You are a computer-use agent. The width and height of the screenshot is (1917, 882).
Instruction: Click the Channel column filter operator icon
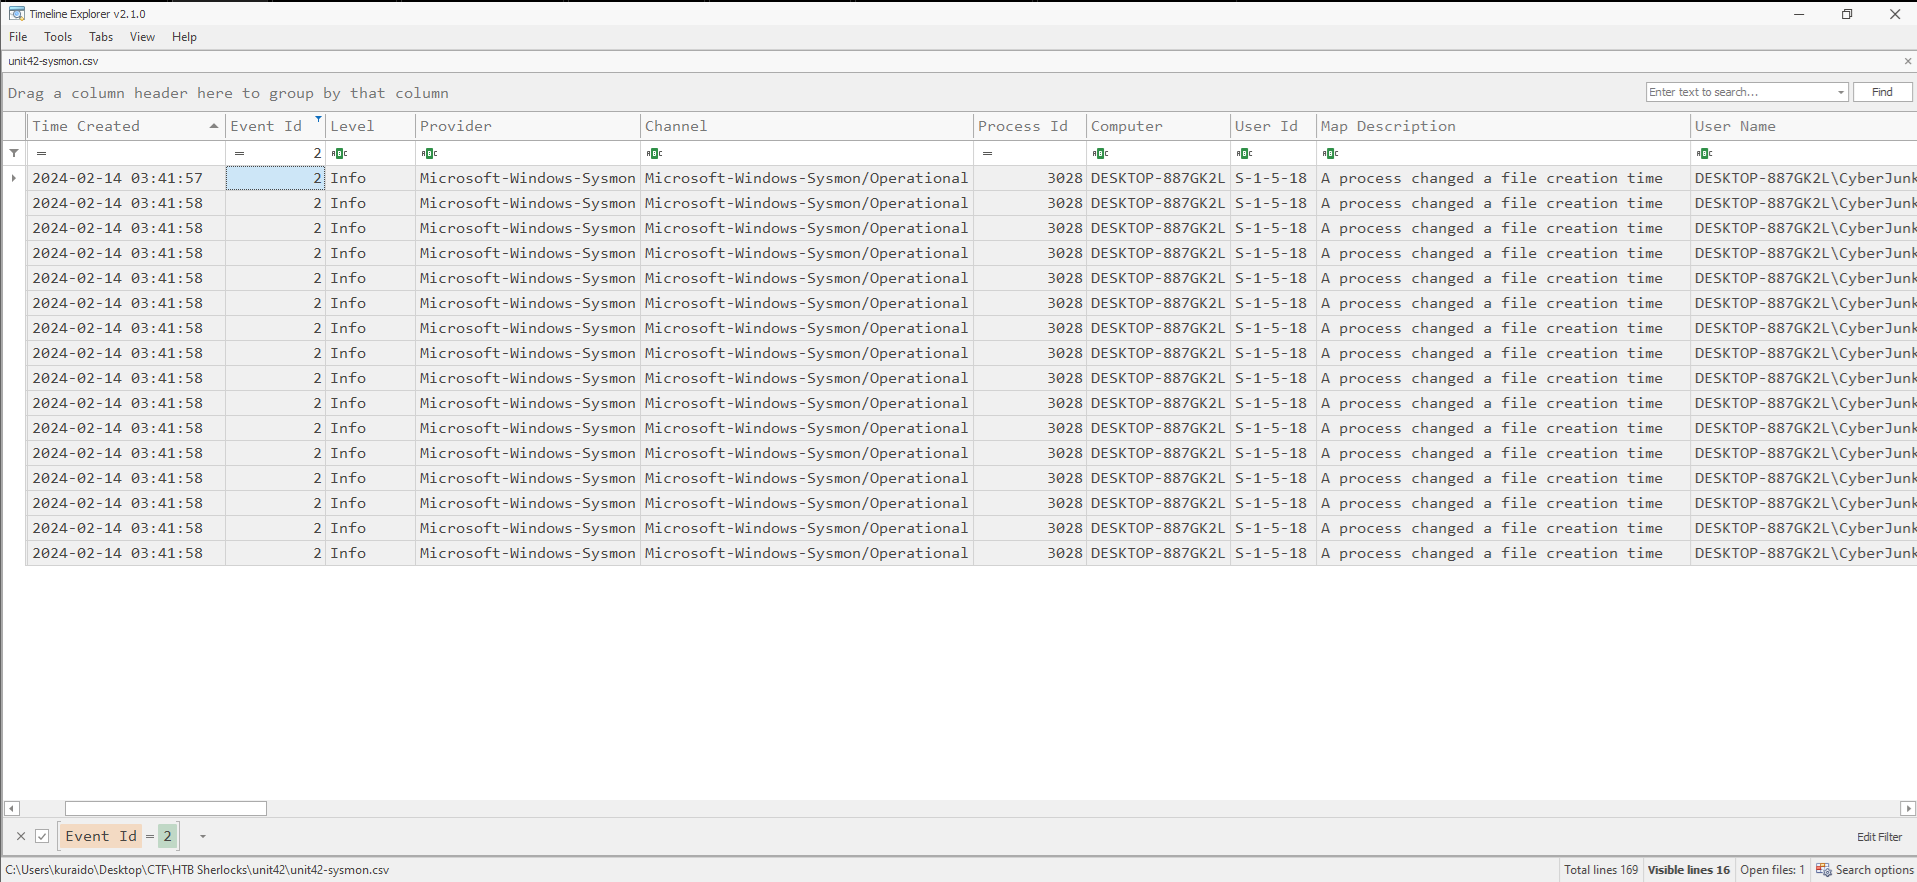coord(654,153)
